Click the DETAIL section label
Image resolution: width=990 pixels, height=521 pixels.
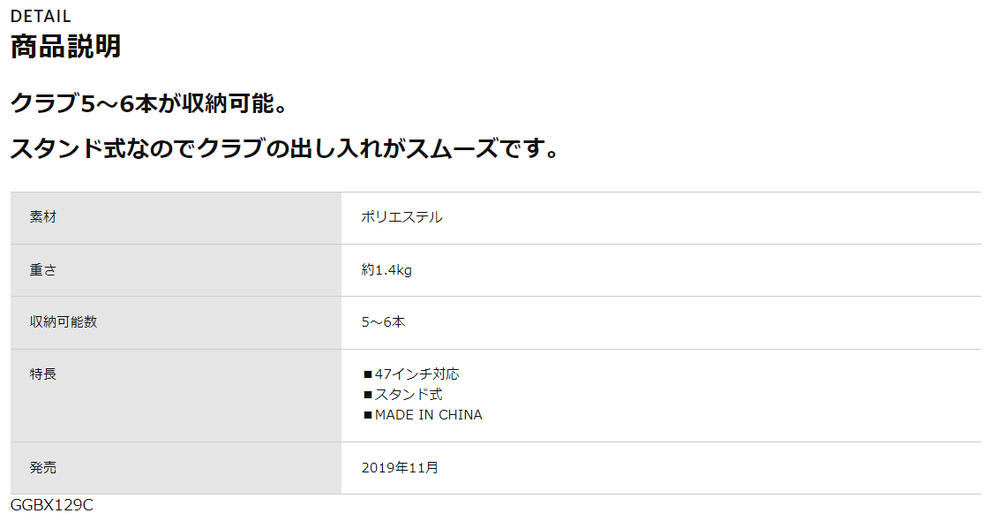point(40,16)
